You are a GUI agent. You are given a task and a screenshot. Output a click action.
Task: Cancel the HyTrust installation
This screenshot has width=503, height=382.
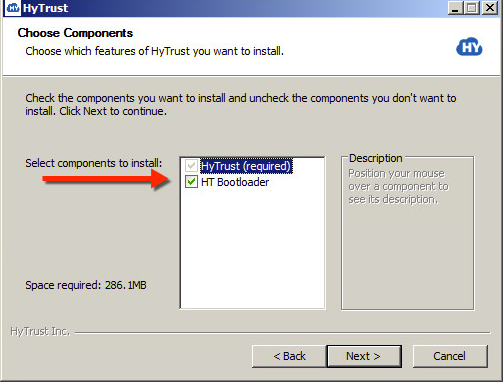[450, 356]
